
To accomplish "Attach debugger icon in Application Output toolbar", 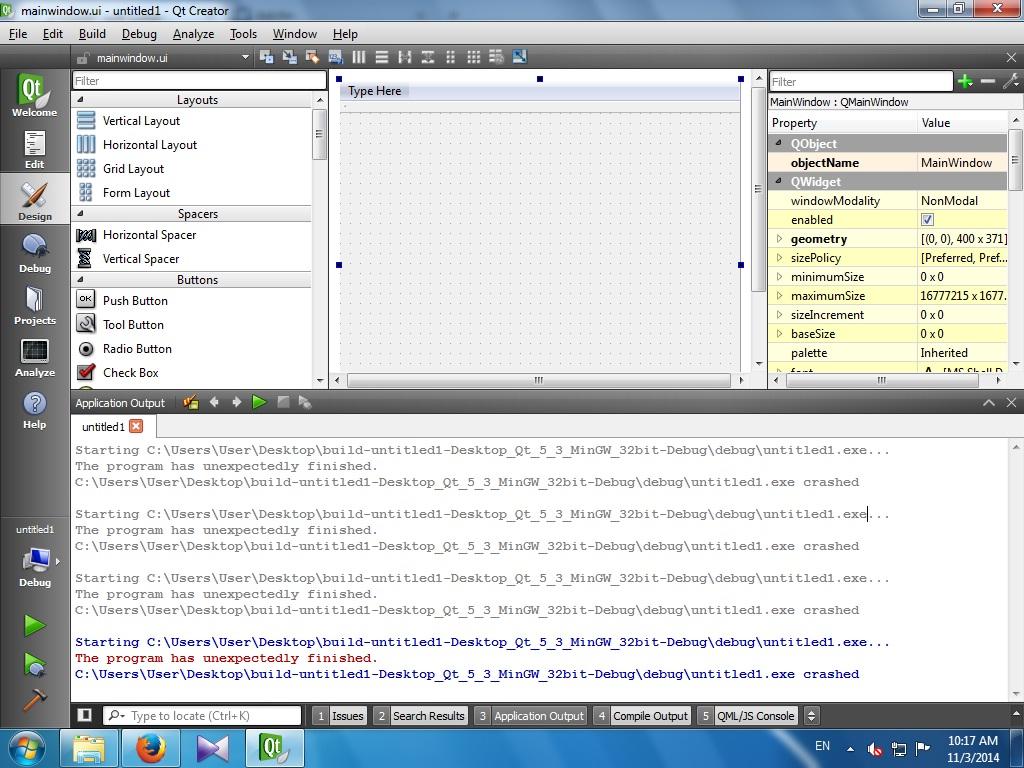I will 305,402.
